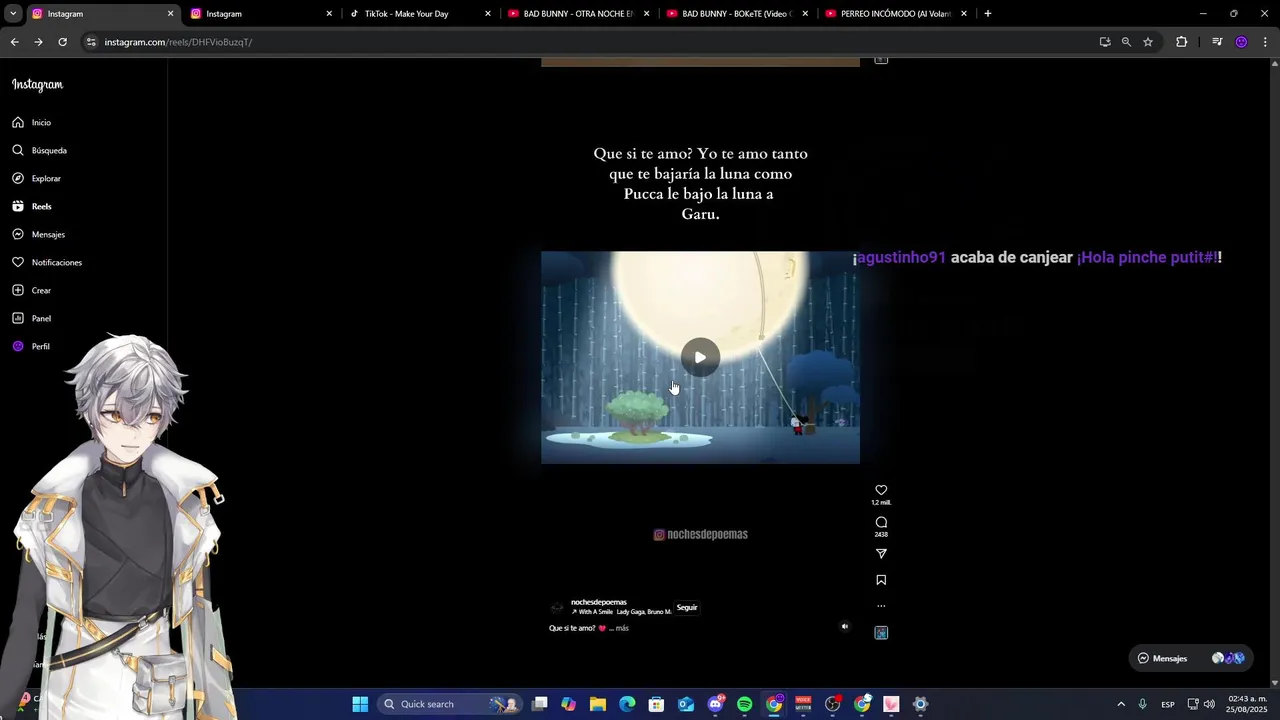
Task: Like the reel with heart icon
Action: coord(881,490)
